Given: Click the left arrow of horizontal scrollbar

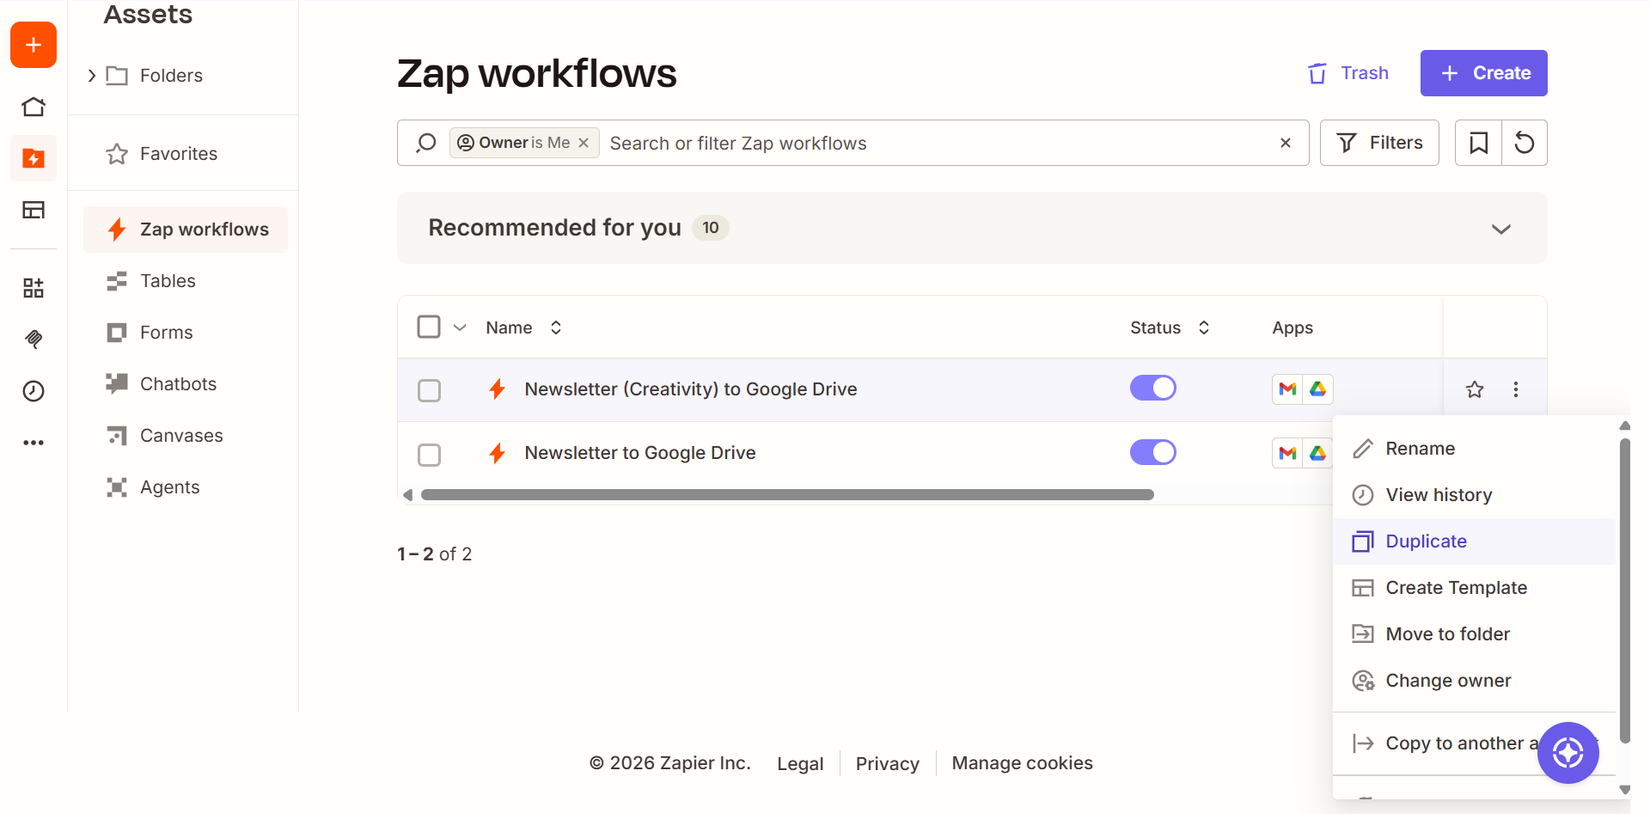Looking at the screenshot, I should click(x=407, y=495).
